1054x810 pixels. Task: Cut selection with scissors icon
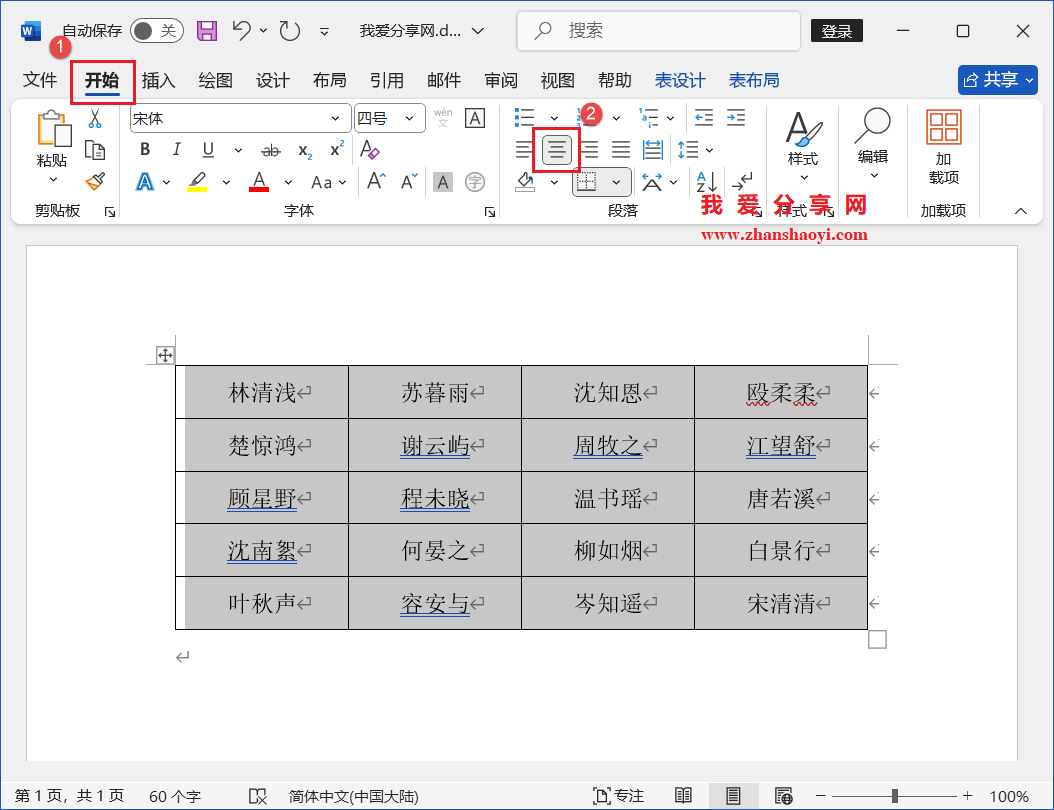click(95, 119)
